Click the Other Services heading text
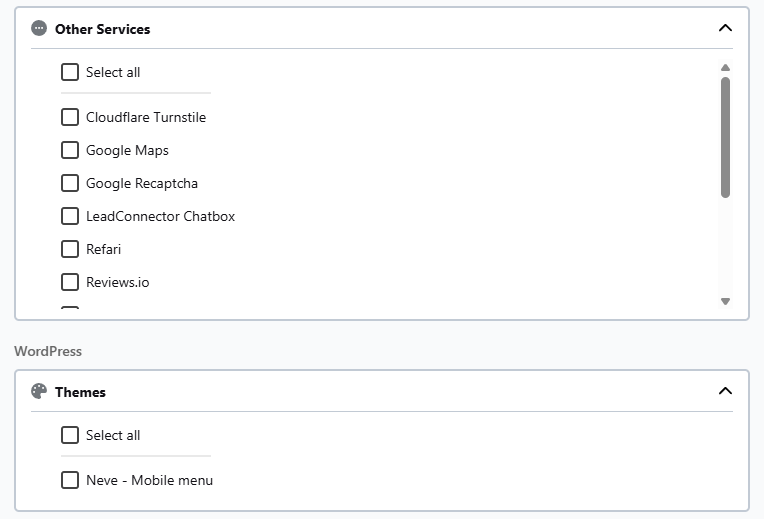Image resolution: width=764 pixels, height=519 pixels. [102, 29]
